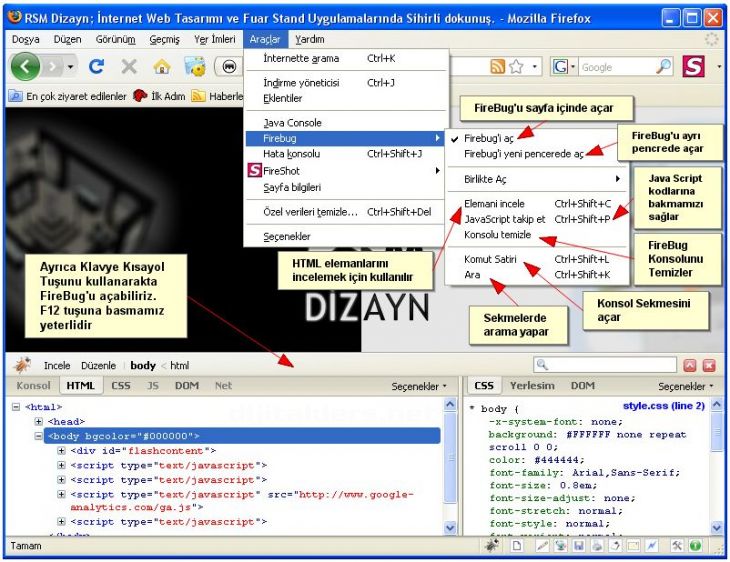Click the FireShot S icon in toolbar
Viewport: 730px width, 562px height.
click(694, 66)
